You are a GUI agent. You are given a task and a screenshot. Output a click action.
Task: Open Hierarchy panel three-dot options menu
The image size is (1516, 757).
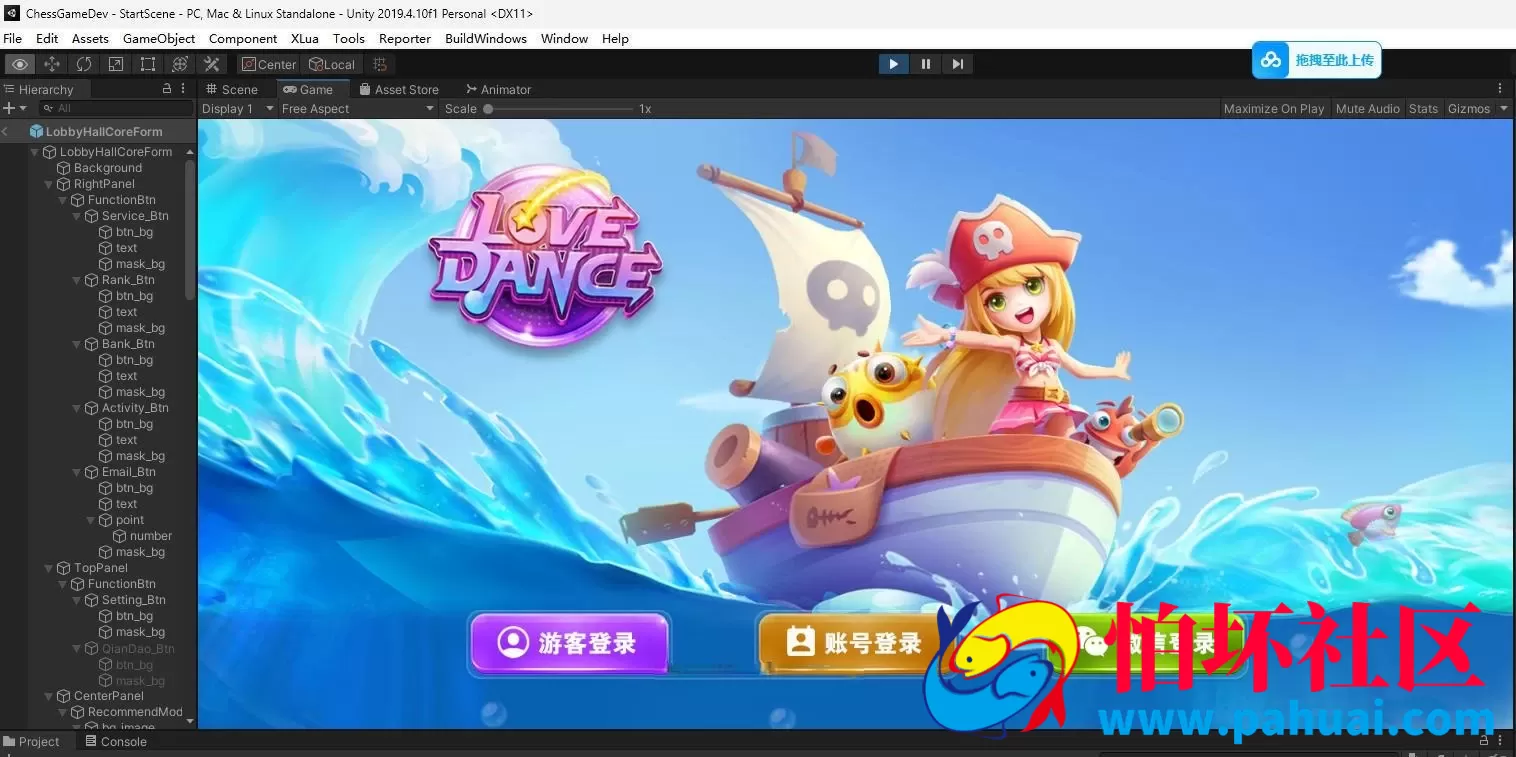pos(183,89)
